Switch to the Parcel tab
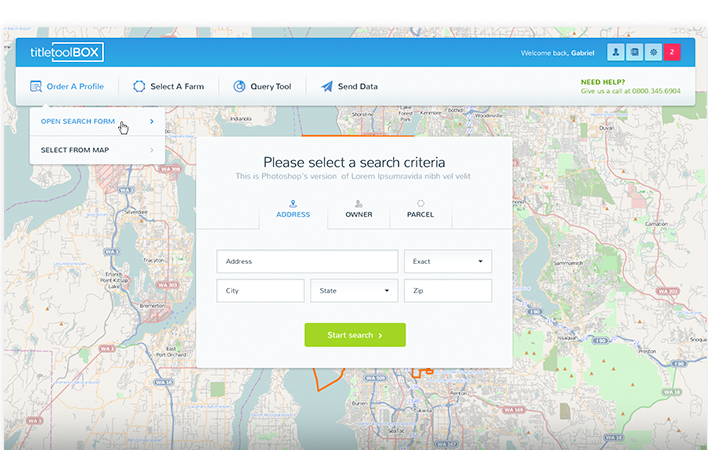This screenshot has width=708, height=450. [420, 209]
